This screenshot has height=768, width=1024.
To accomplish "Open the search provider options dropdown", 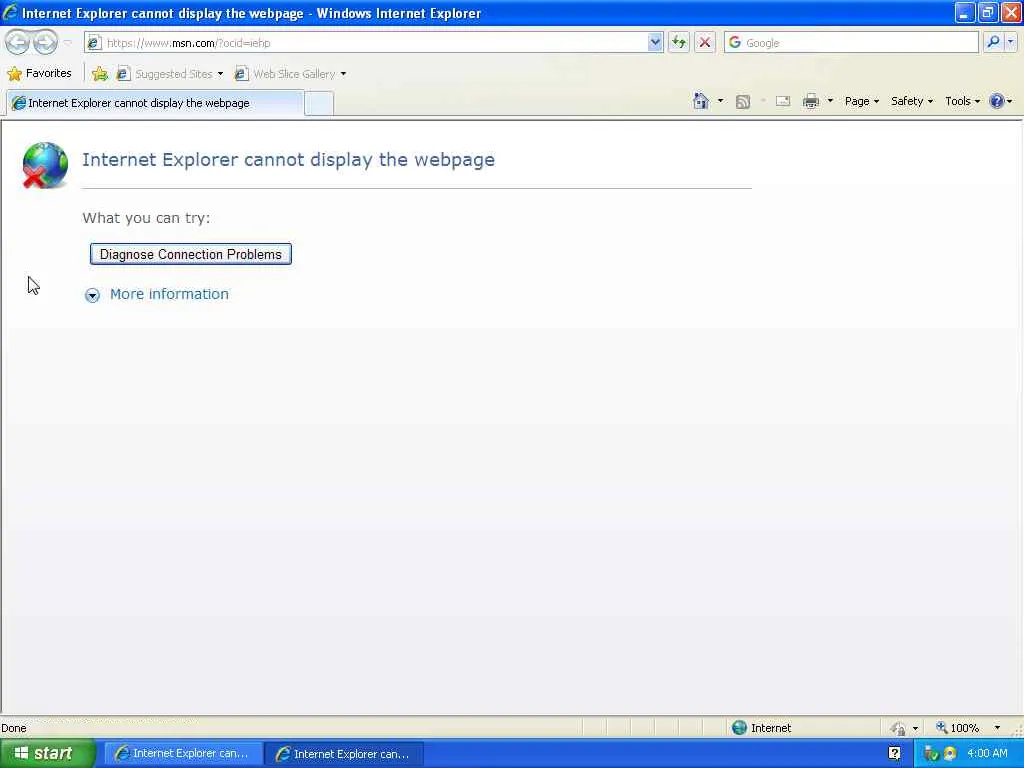I will (1010, 42).
